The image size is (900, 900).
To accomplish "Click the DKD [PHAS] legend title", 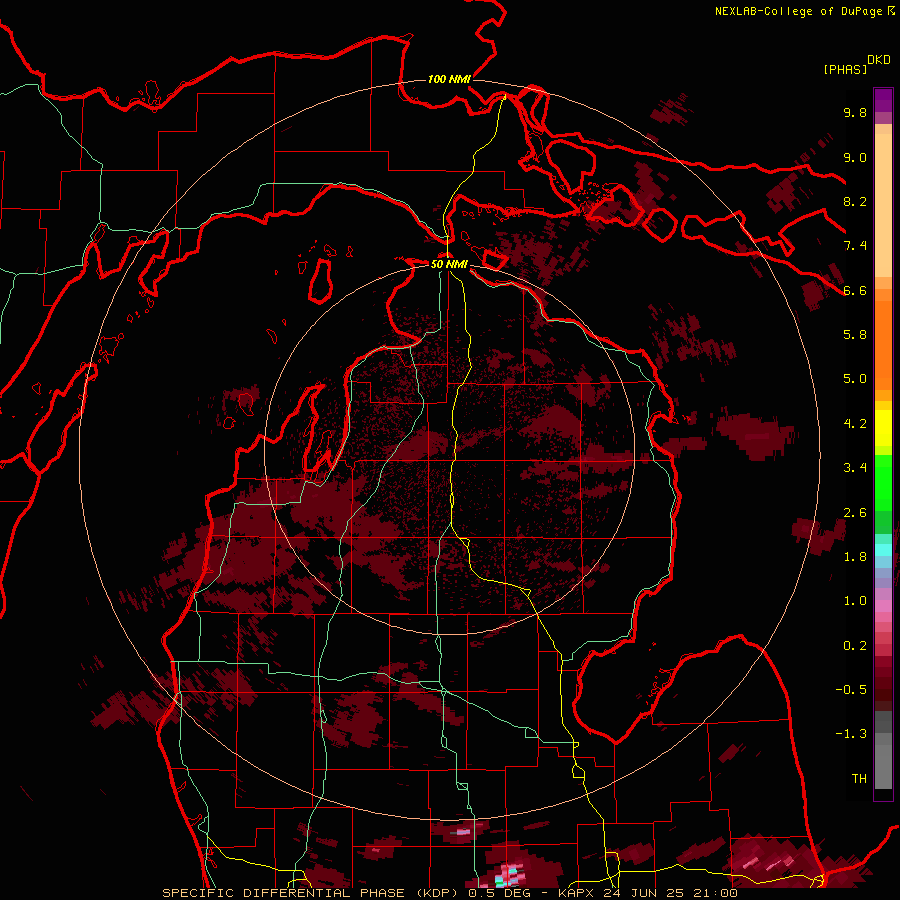I will [x=856, y=65].
